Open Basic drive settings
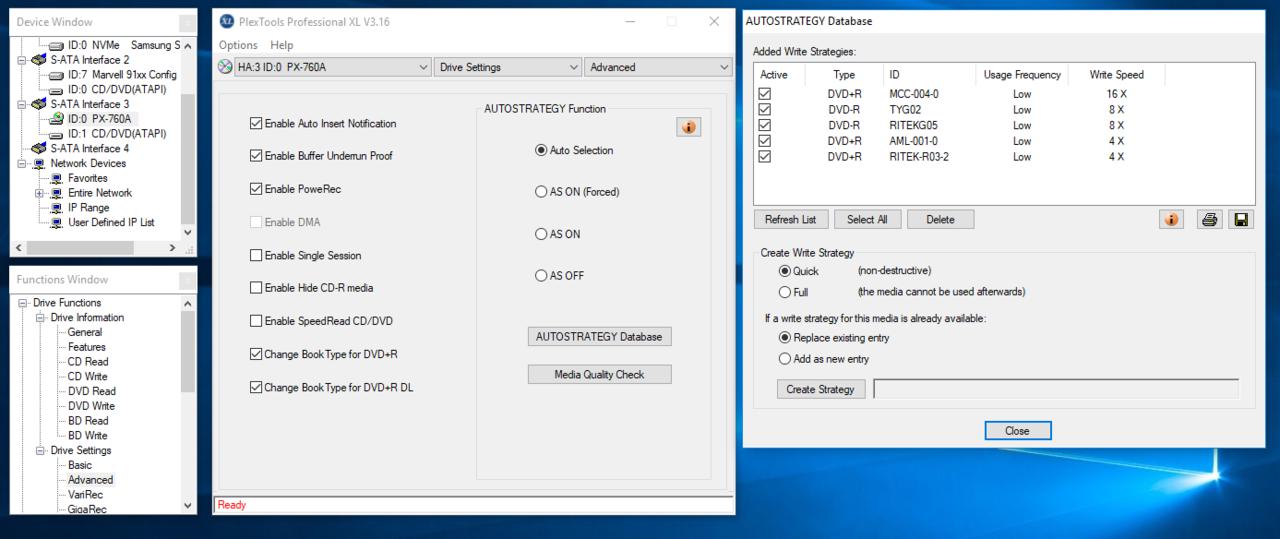This screenshot has width=1280, height=539. point(80,465)
